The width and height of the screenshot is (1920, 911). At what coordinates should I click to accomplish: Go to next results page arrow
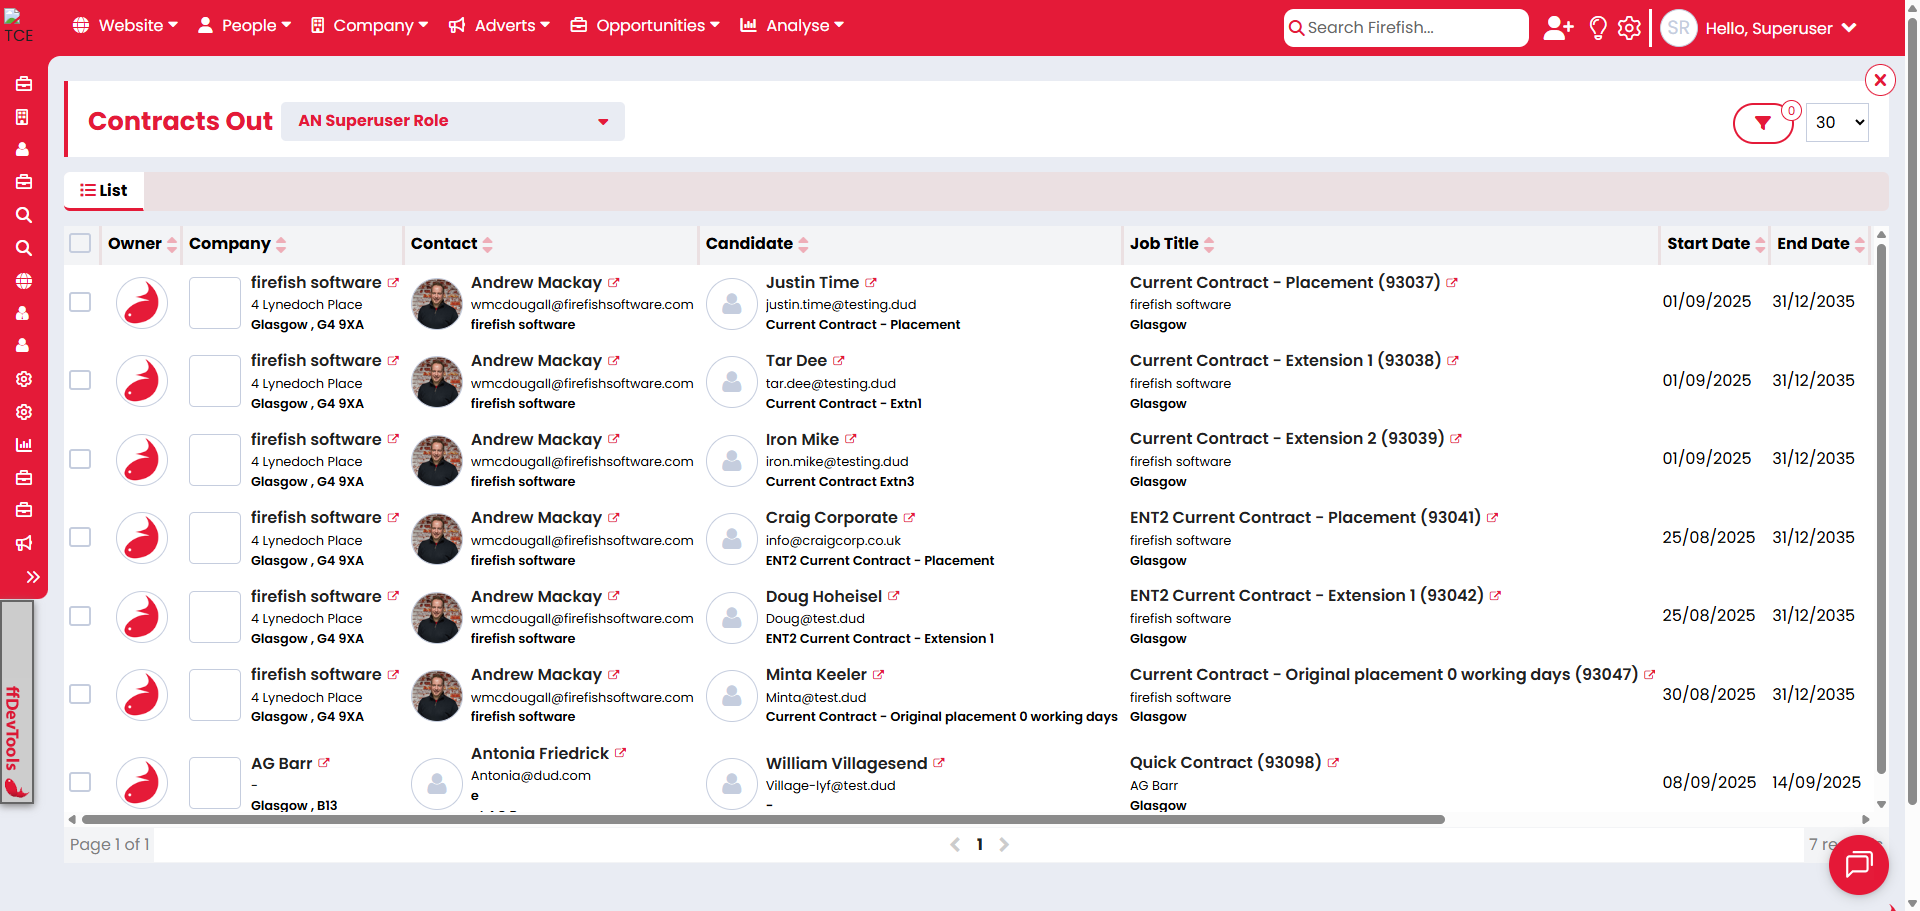pyautogui.click(x=1004, y=845)
